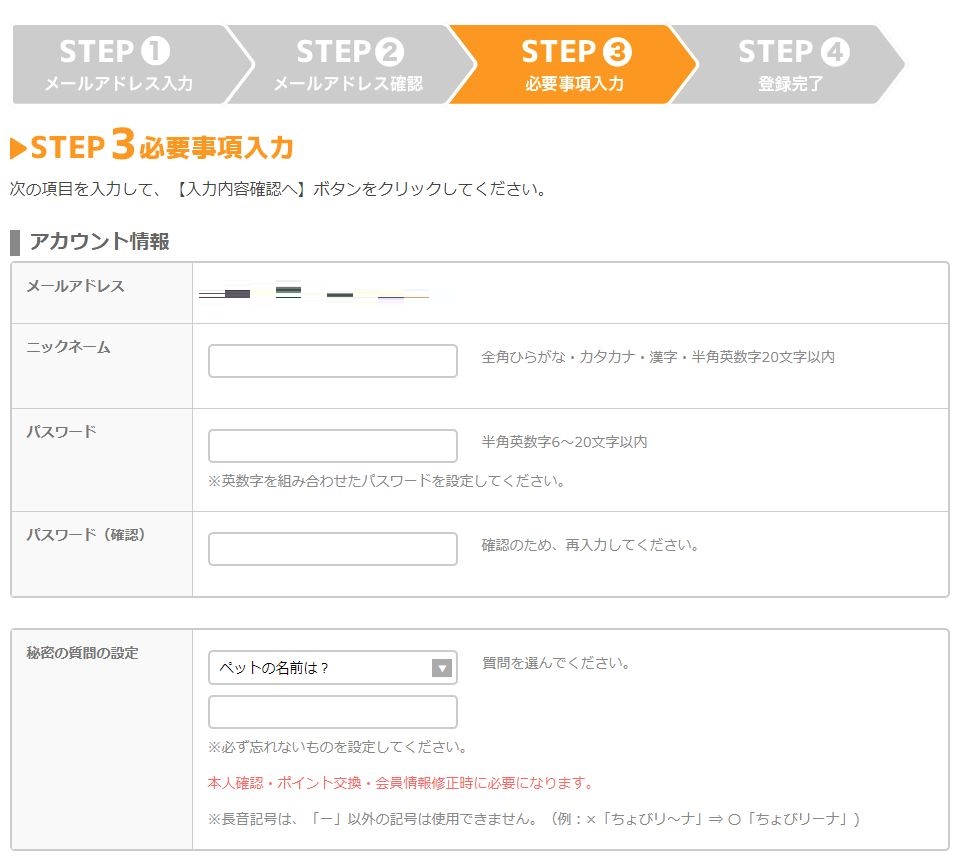Click the 確認のため、再入力してください hint
The width and height of the screenshot is (963, 859).
[590, 545]
